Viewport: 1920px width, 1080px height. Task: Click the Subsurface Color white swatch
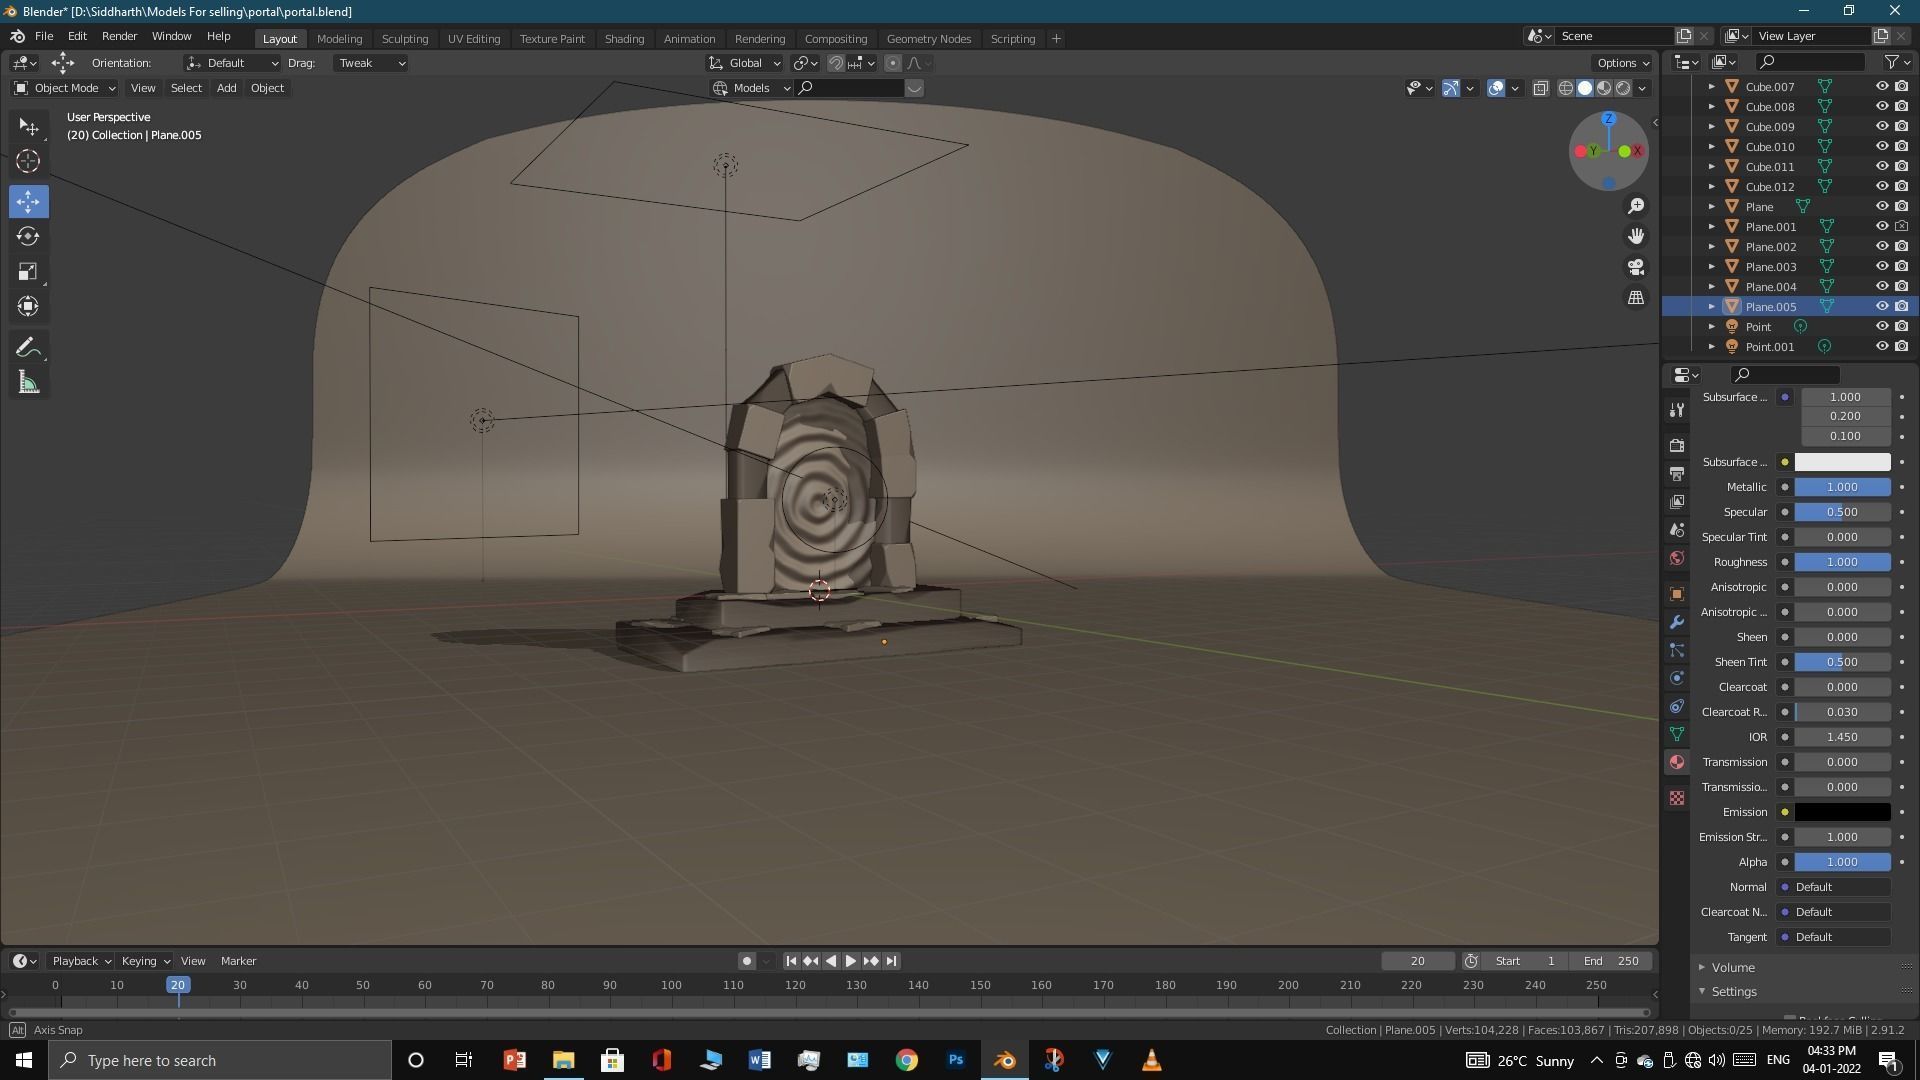(1842, 462)
